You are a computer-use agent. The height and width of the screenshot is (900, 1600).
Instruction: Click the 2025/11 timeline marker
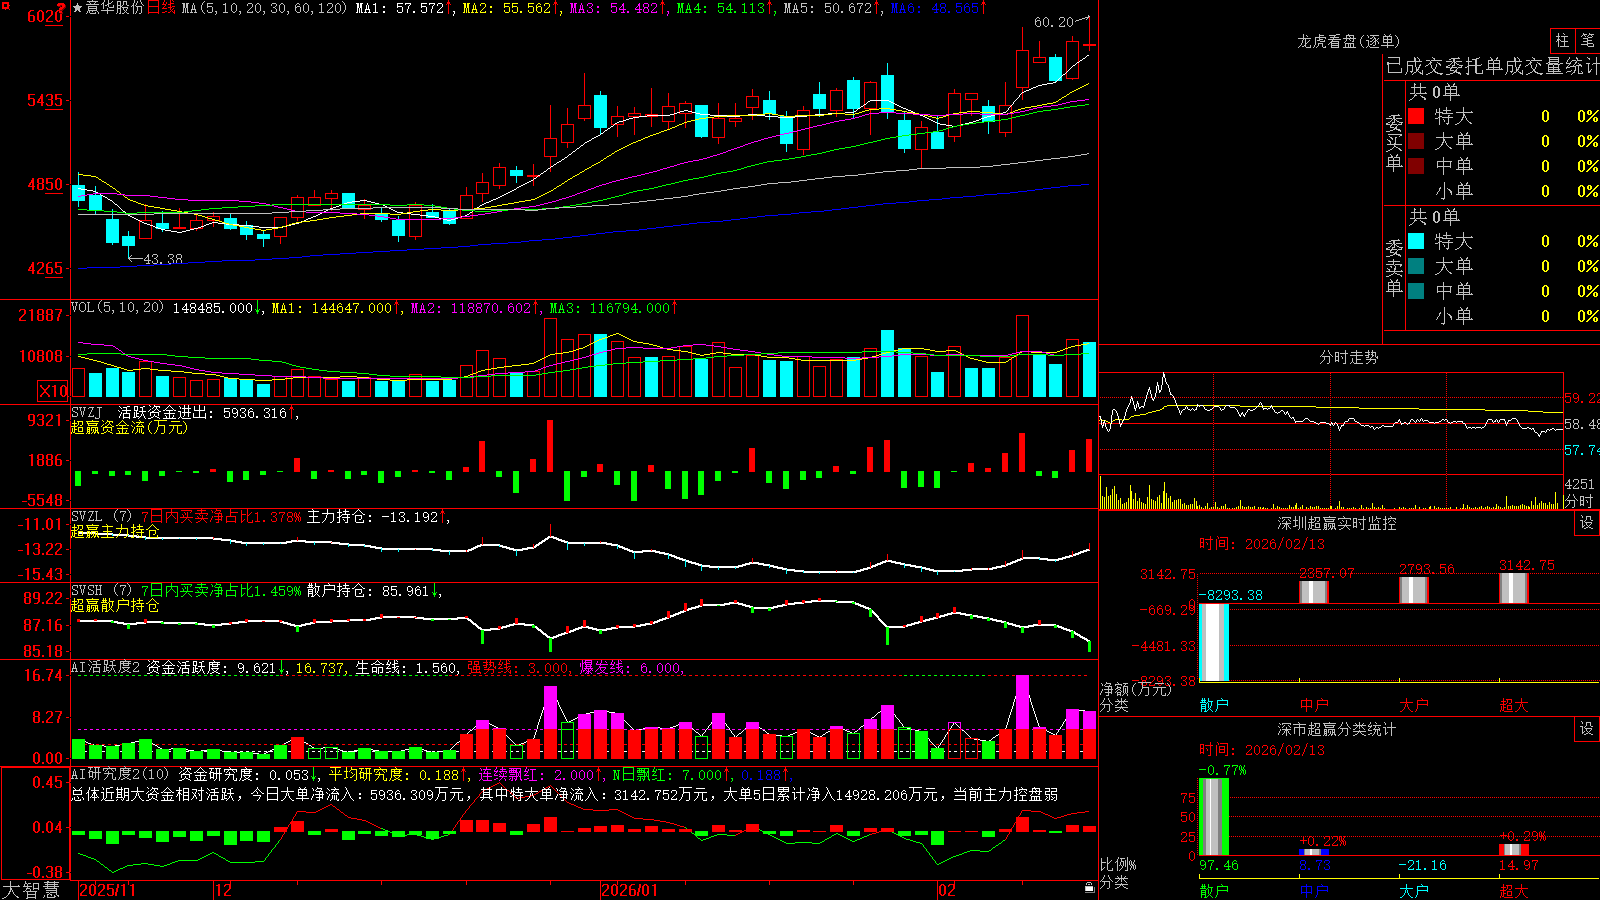coord(107,890)
